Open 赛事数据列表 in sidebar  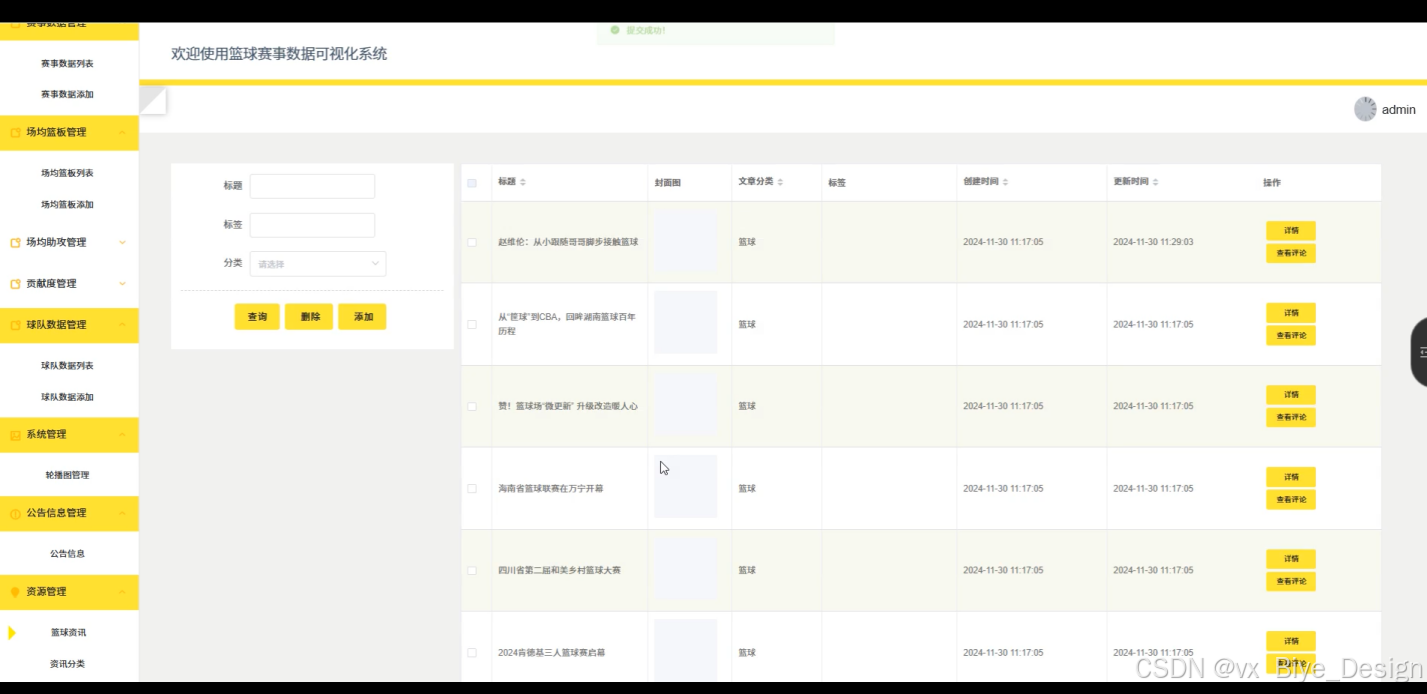67,63
